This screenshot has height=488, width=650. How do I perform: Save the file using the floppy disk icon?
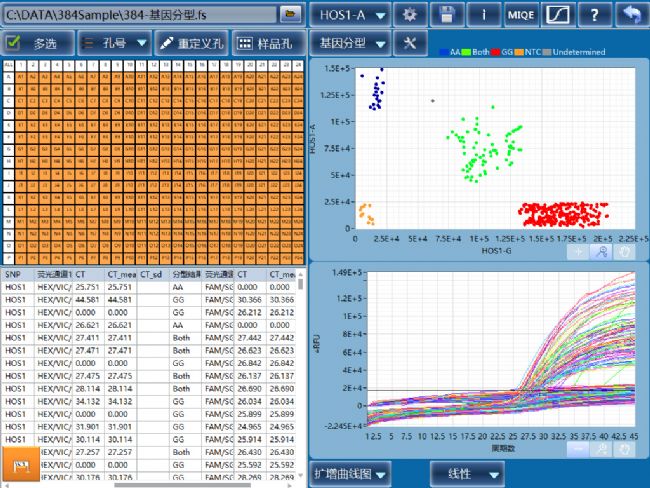pyautogui.click(x=446, y=15)
